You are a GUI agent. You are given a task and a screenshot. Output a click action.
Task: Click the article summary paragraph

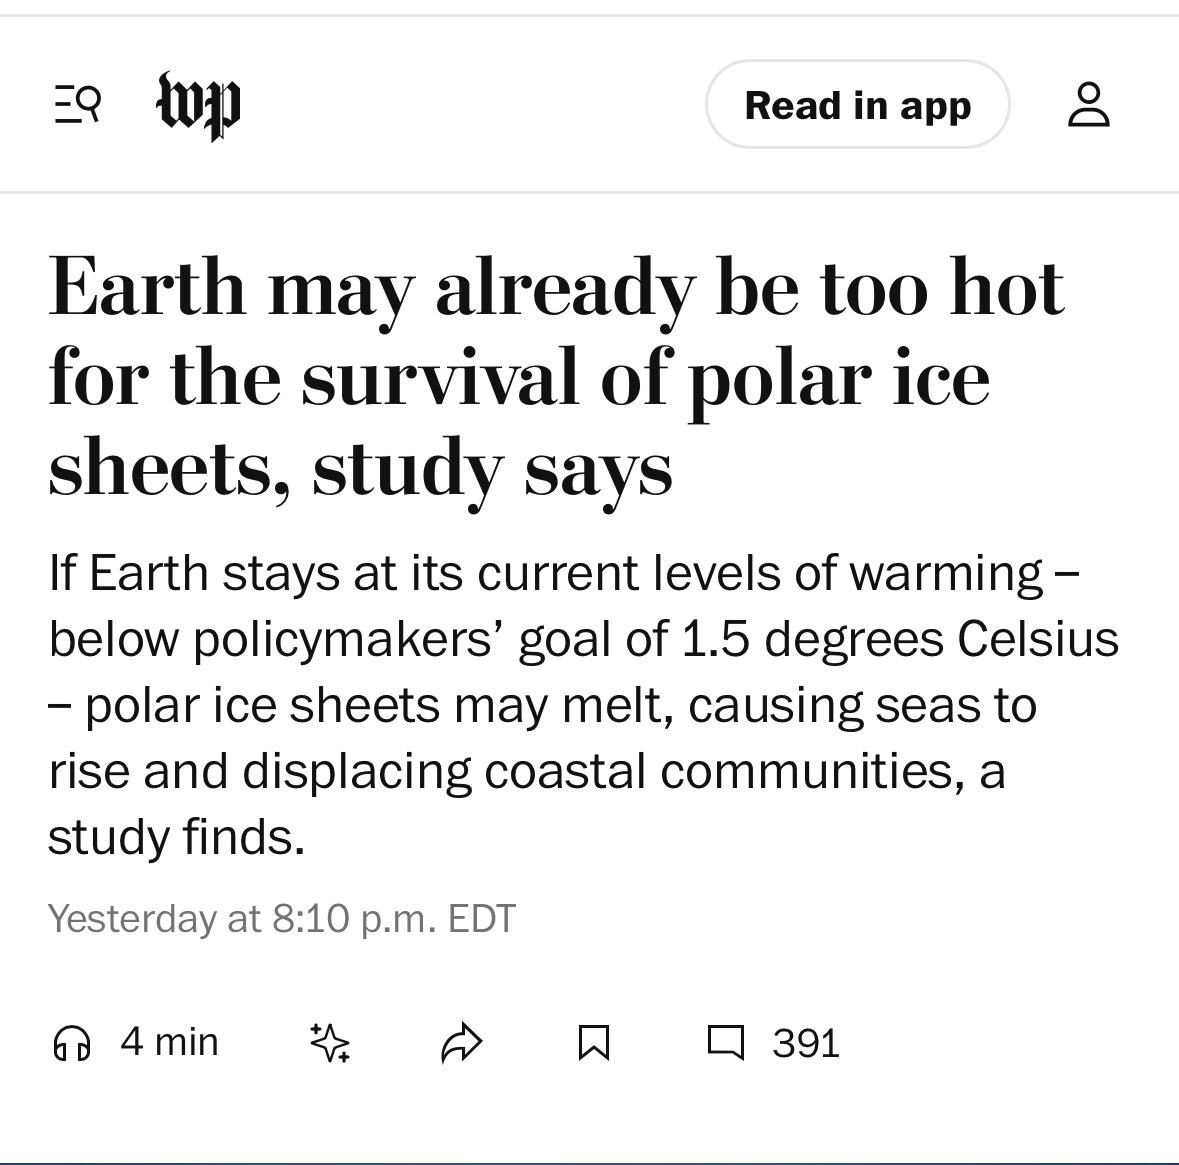[x=580, y=705]
